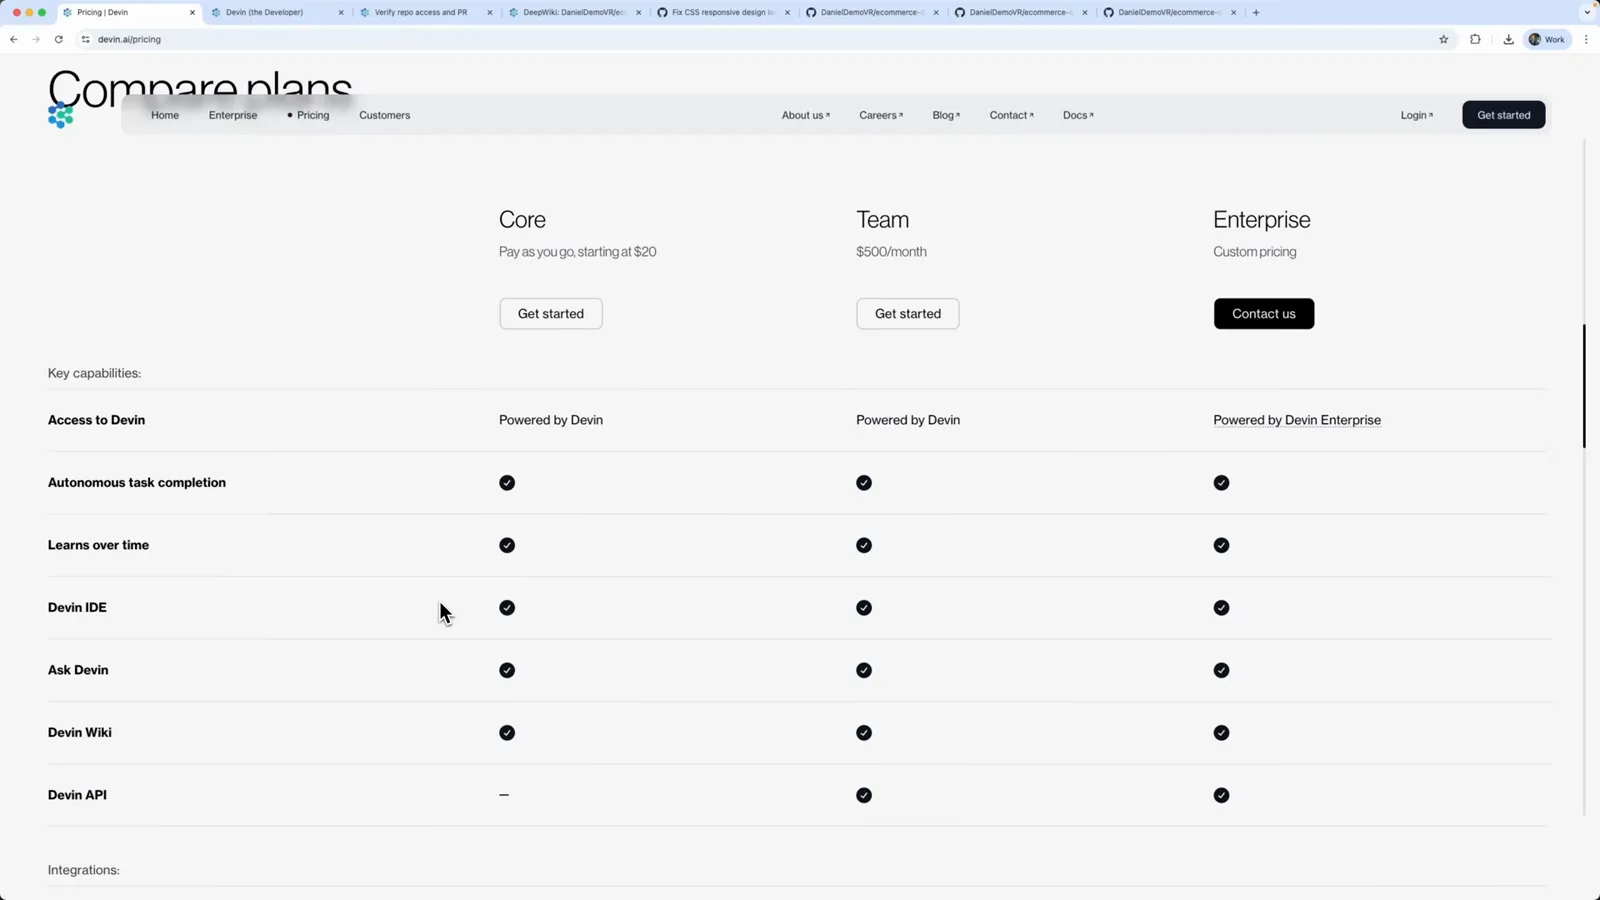Switch to Fix CSS responsive design tab

[x=722, y=12]
